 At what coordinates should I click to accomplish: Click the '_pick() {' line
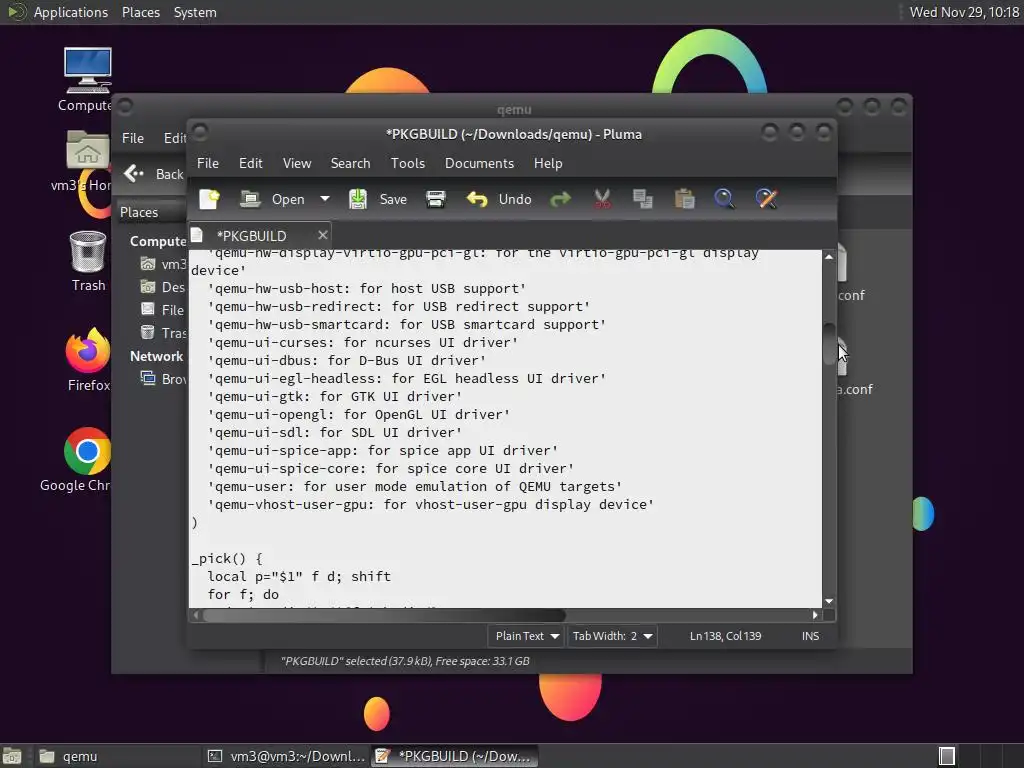227,558
